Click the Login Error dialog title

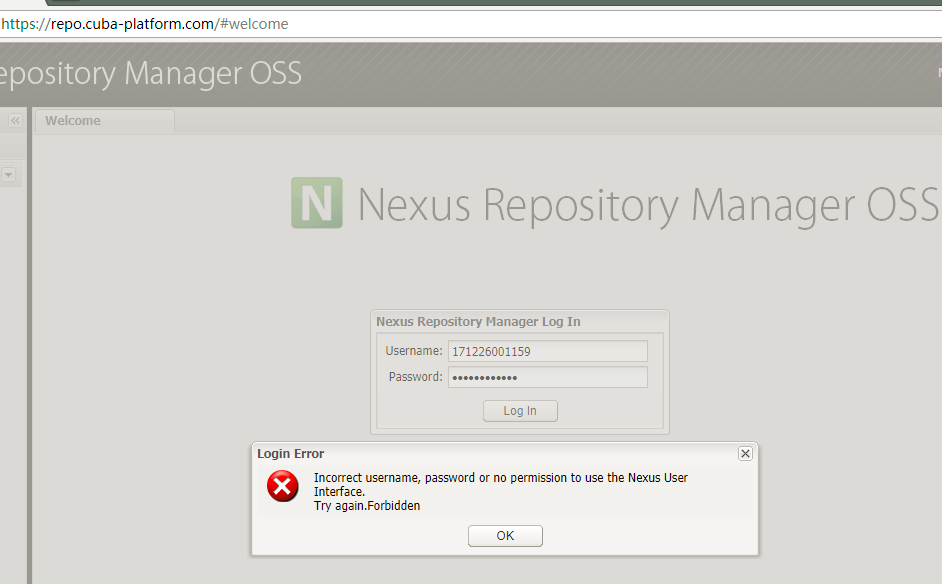tap(291, 454)
